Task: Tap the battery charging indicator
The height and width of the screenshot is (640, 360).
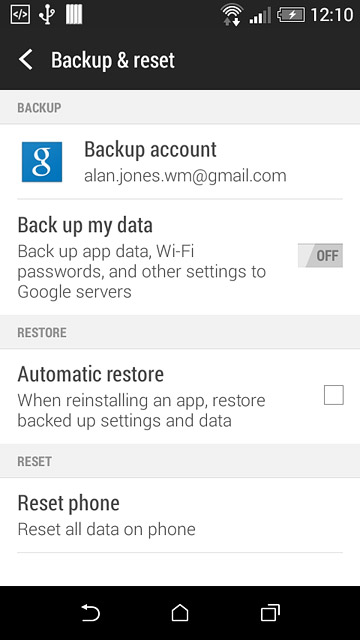Action: (291, 15)
